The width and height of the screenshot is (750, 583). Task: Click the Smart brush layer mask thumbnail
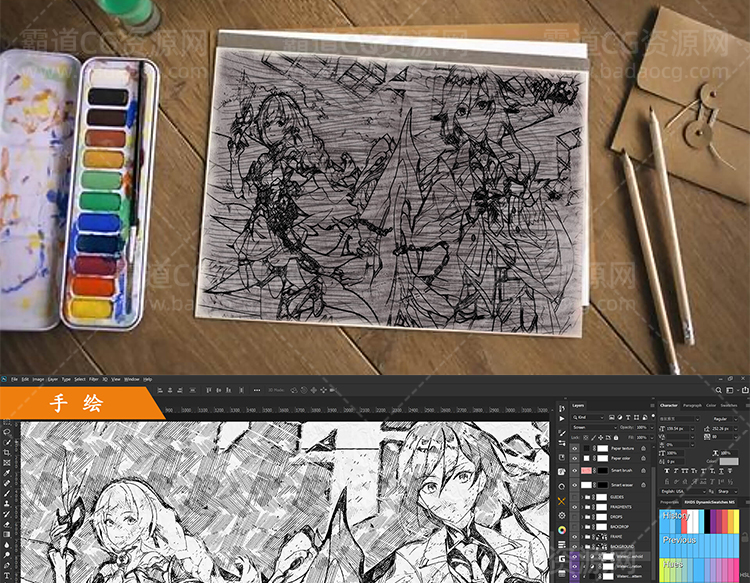point(603,471)
